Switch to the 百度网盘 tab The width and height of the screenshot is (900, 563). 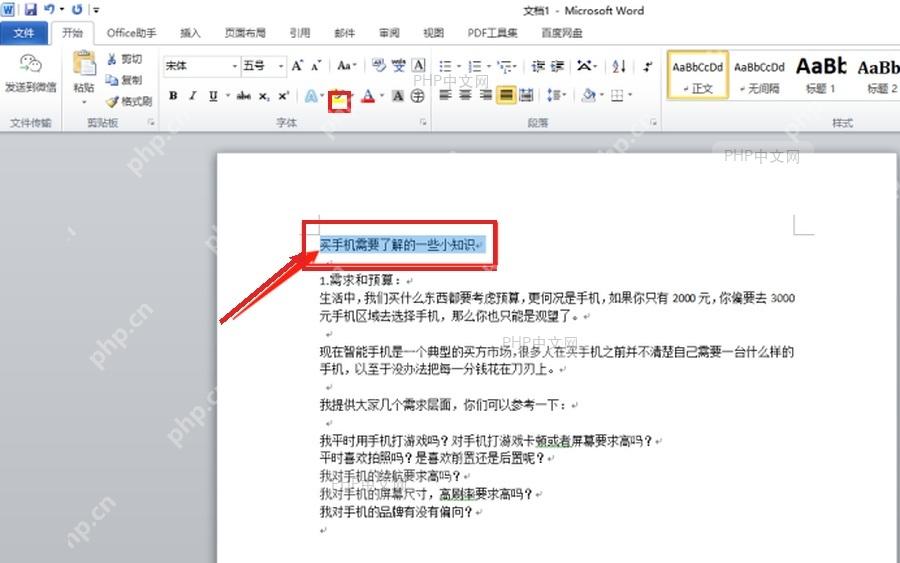click(562, 33)
